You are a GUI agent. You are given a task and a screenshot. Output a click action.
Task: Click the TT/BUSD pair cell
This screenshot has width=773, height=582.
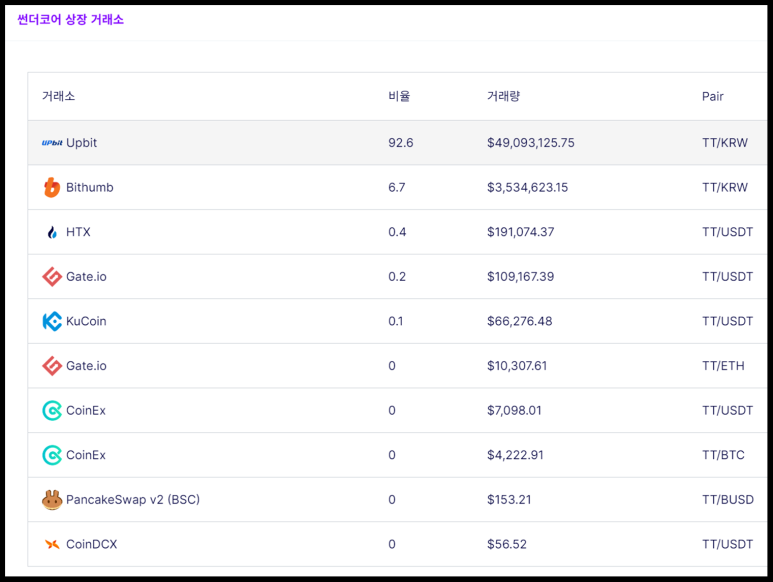(728, 500)
